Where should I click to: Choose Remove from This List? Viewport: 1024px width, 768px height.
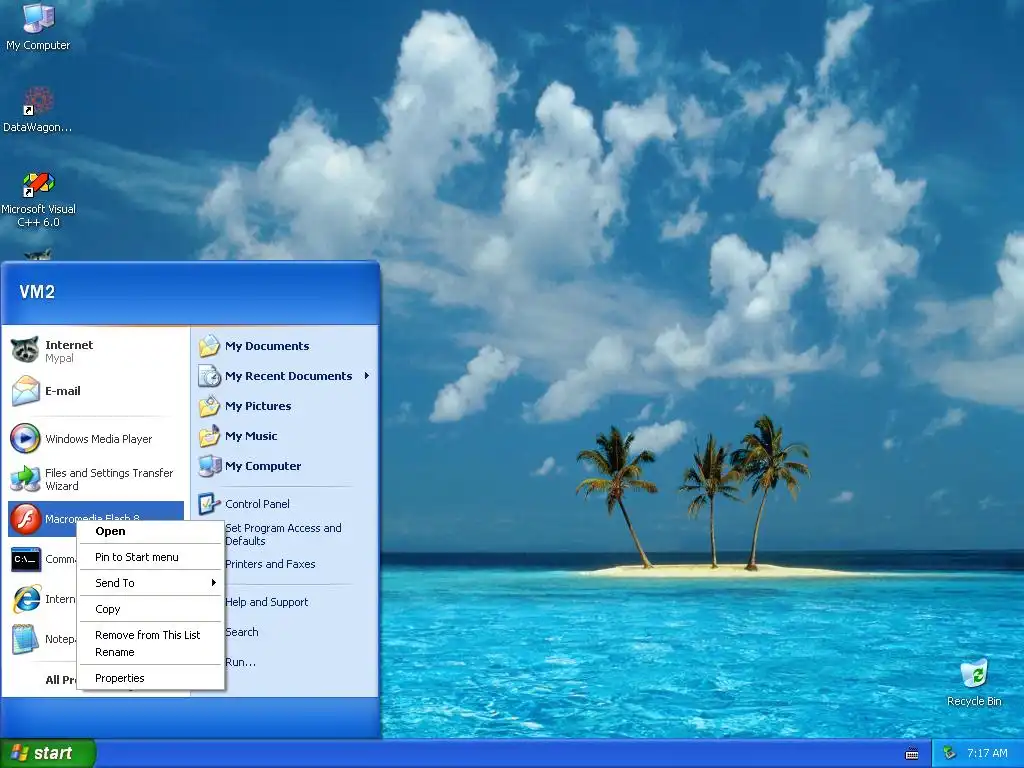(151, 635)
